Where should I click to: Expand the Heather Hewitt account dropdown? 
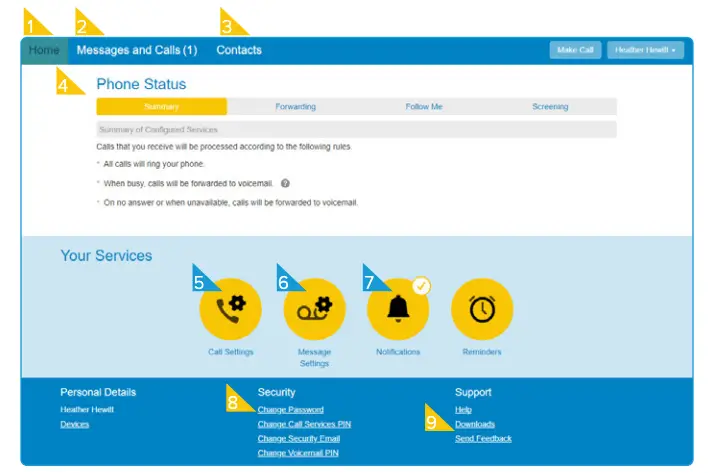coord(645,50)
